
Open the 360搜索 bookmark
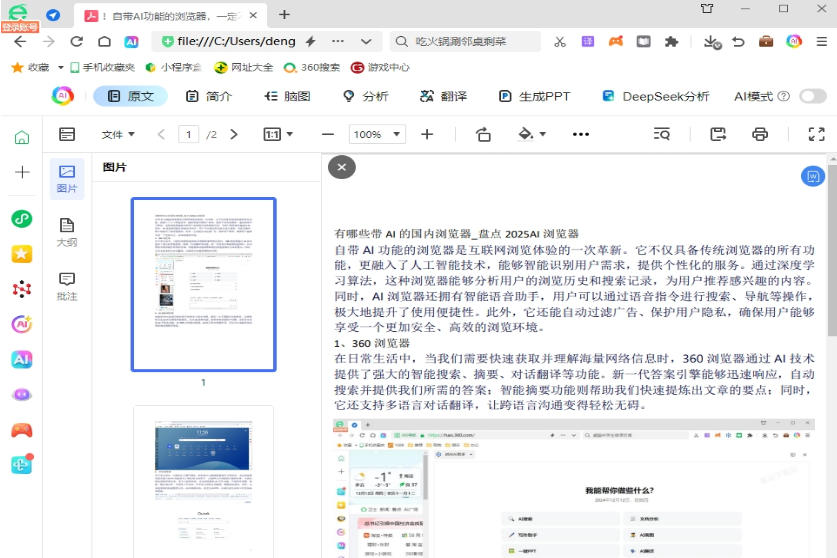(x=312, y=67)
